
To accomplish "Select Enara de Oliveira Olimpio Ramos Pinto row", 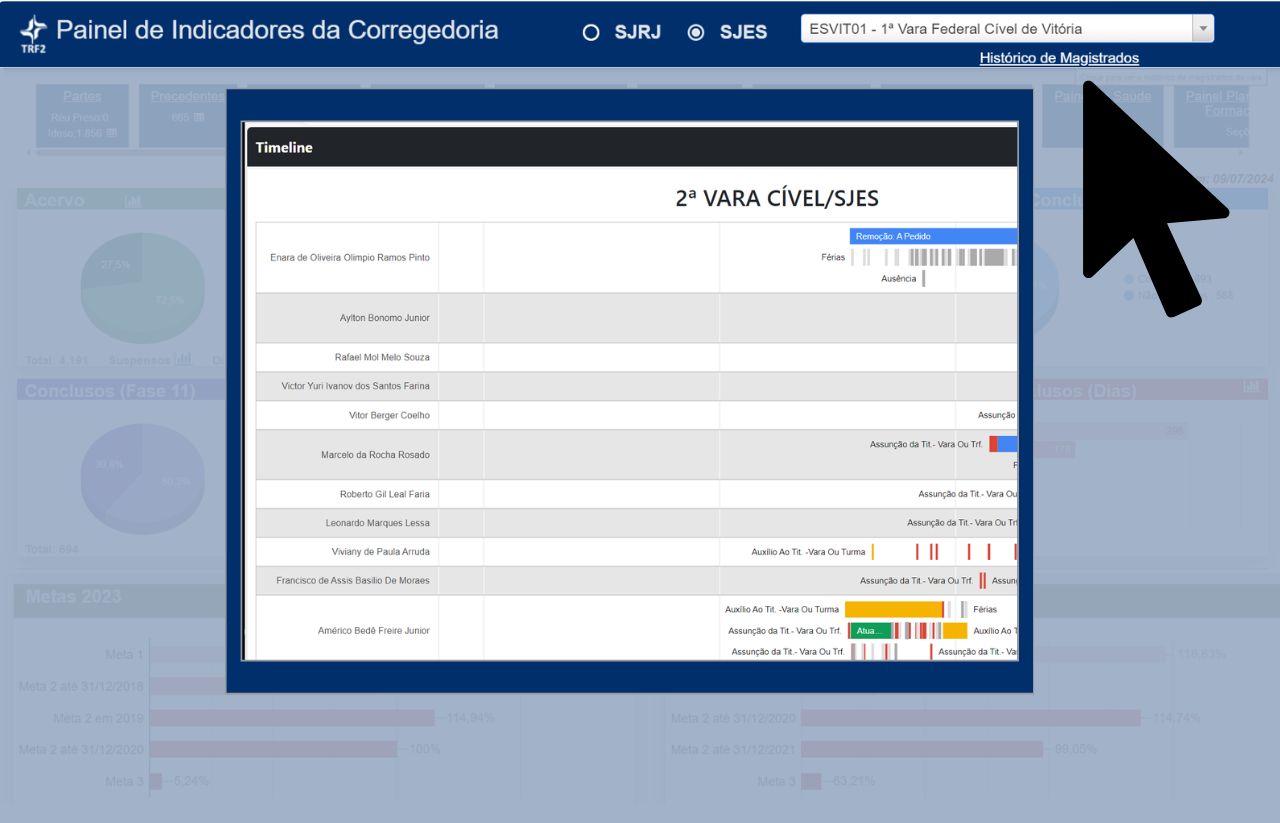I will point(349,257).
